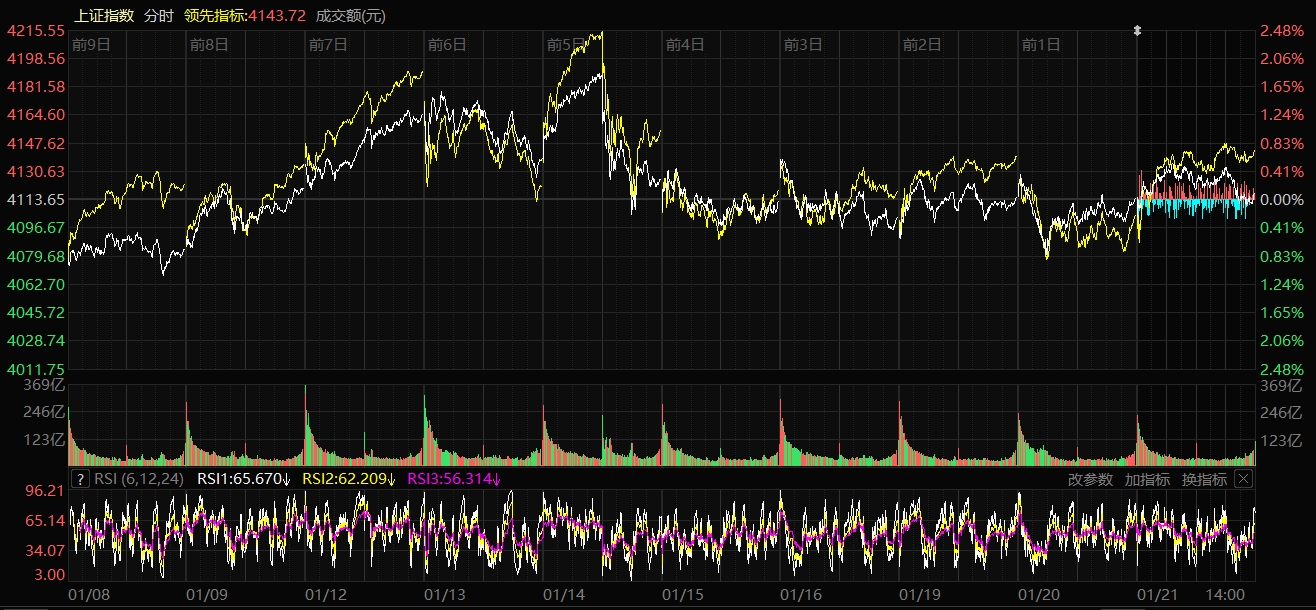Open 改参数 to modify RSI parameters

pyautogui.click(x=1090, y=479)
